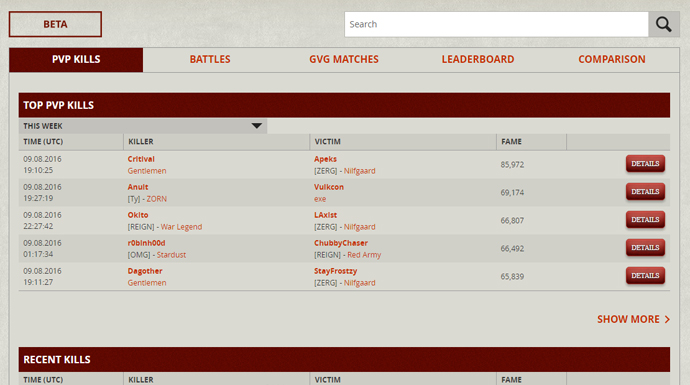Open victim profile ChubbyChaser
This screenshot has width=690, height=385.
coord(341,243)
